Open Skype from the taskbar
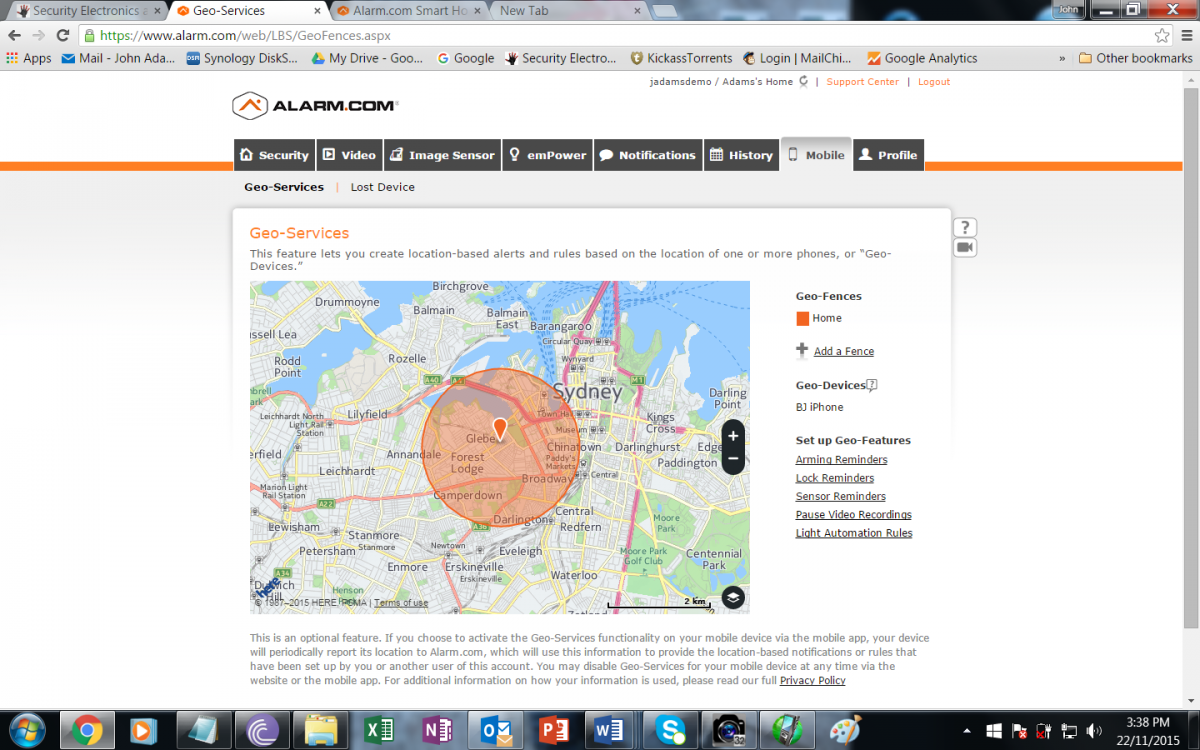Viewport: 1200px width, 750px height. tap(669, 729)
